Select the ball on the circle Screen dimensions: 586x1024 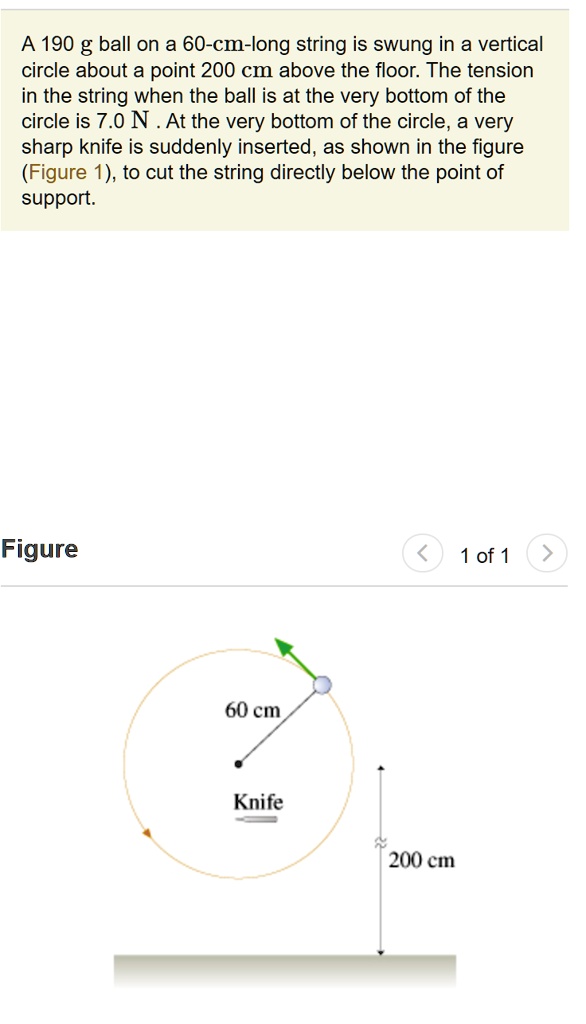[x=323, y=683]
